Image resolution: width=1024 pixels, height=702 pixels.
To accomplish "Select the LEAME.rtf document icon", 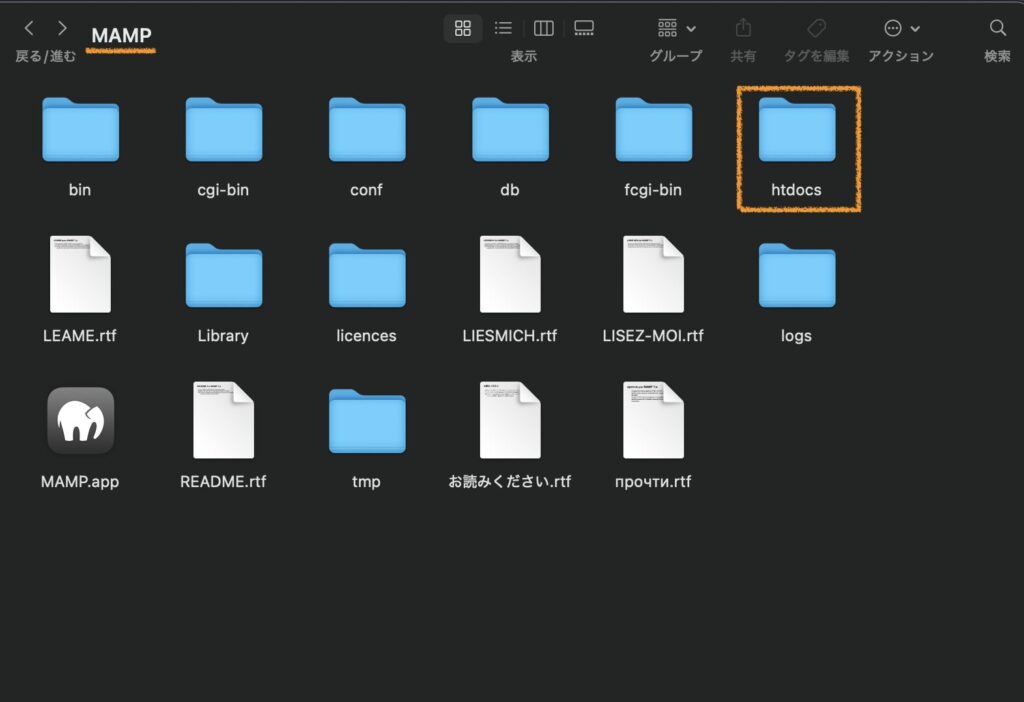I will (80, 274).
